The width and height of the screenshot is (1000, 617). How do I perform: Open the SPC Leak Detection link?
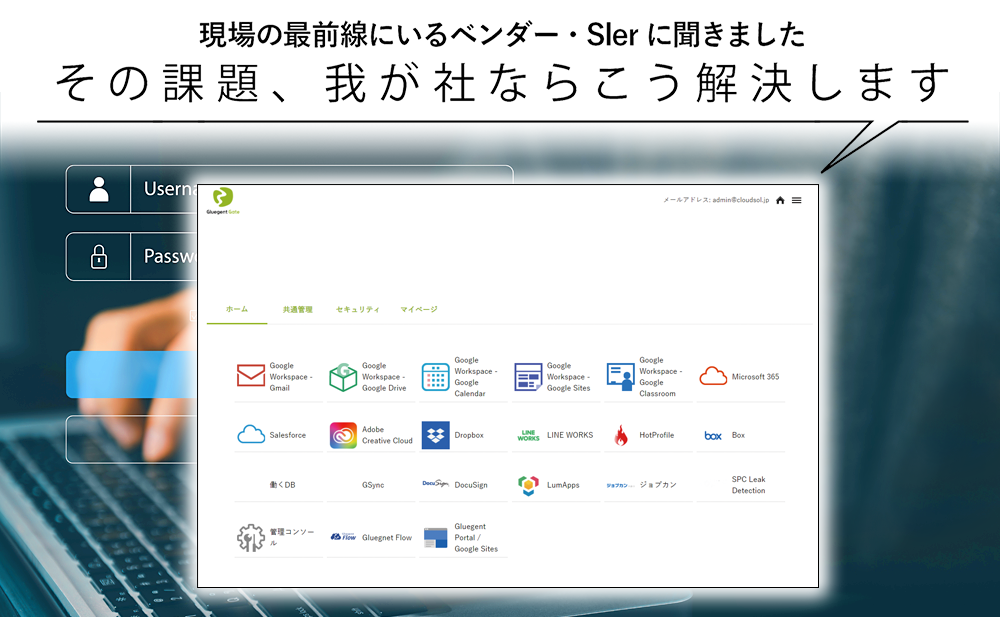(x=748, y=485)
